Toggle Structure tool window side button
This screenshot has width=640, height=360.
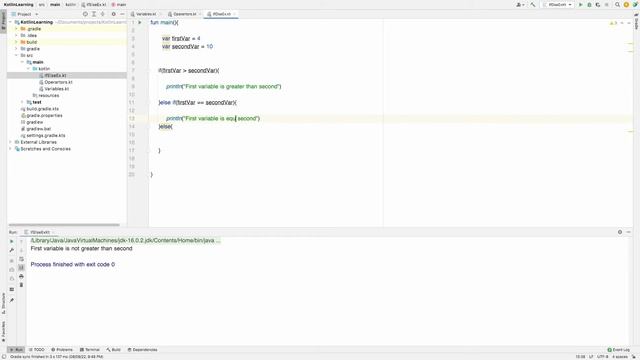[3, 303]
